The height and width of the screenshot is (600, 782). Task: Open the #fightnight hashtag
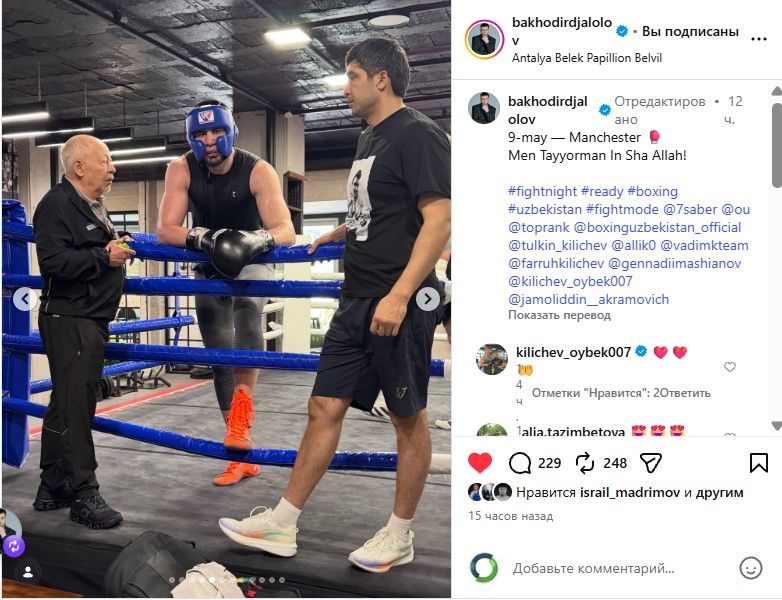tap(543, 192)
